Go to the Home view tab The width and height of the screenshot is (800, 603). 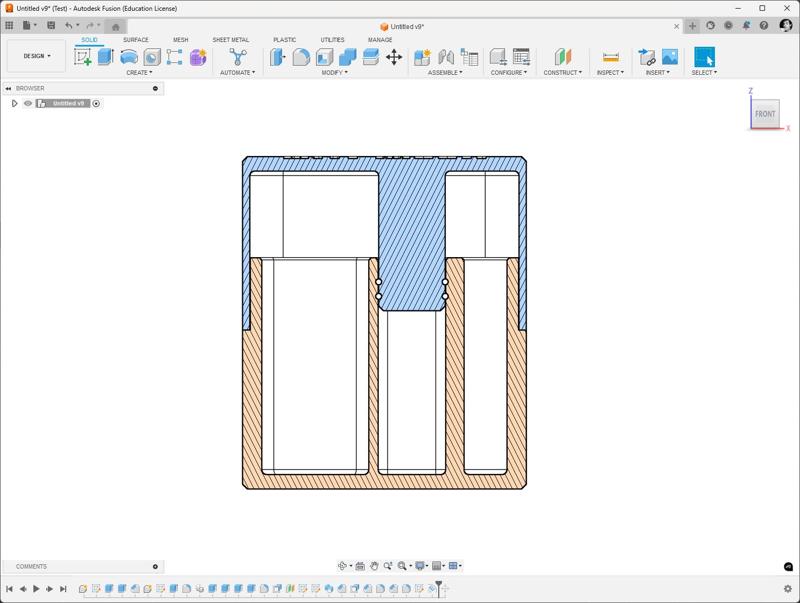tap(116, 27)
